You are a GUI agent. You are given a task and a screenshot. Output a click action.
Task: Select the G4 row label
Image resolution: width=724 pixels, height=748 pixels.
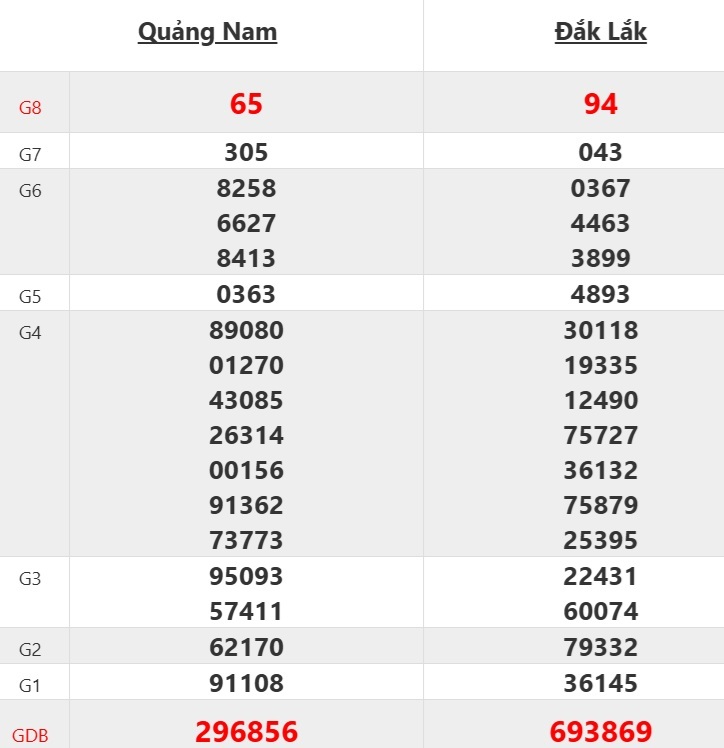coord(31,333)
